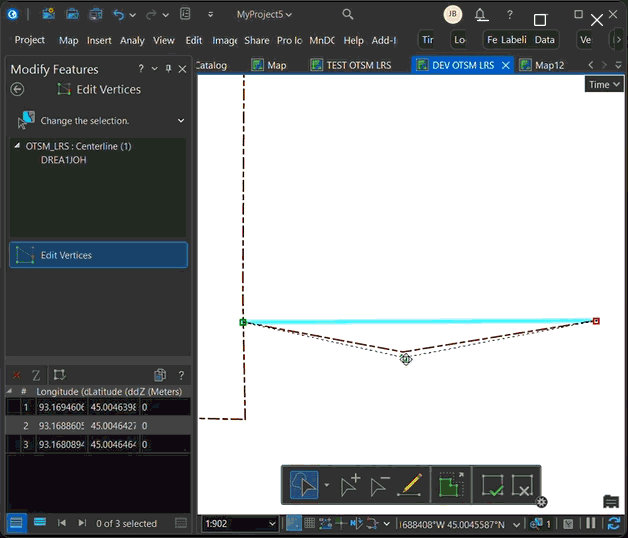Click the Undo arrow icon
Screen dimensions: 628x538
[x=119, y=15]
